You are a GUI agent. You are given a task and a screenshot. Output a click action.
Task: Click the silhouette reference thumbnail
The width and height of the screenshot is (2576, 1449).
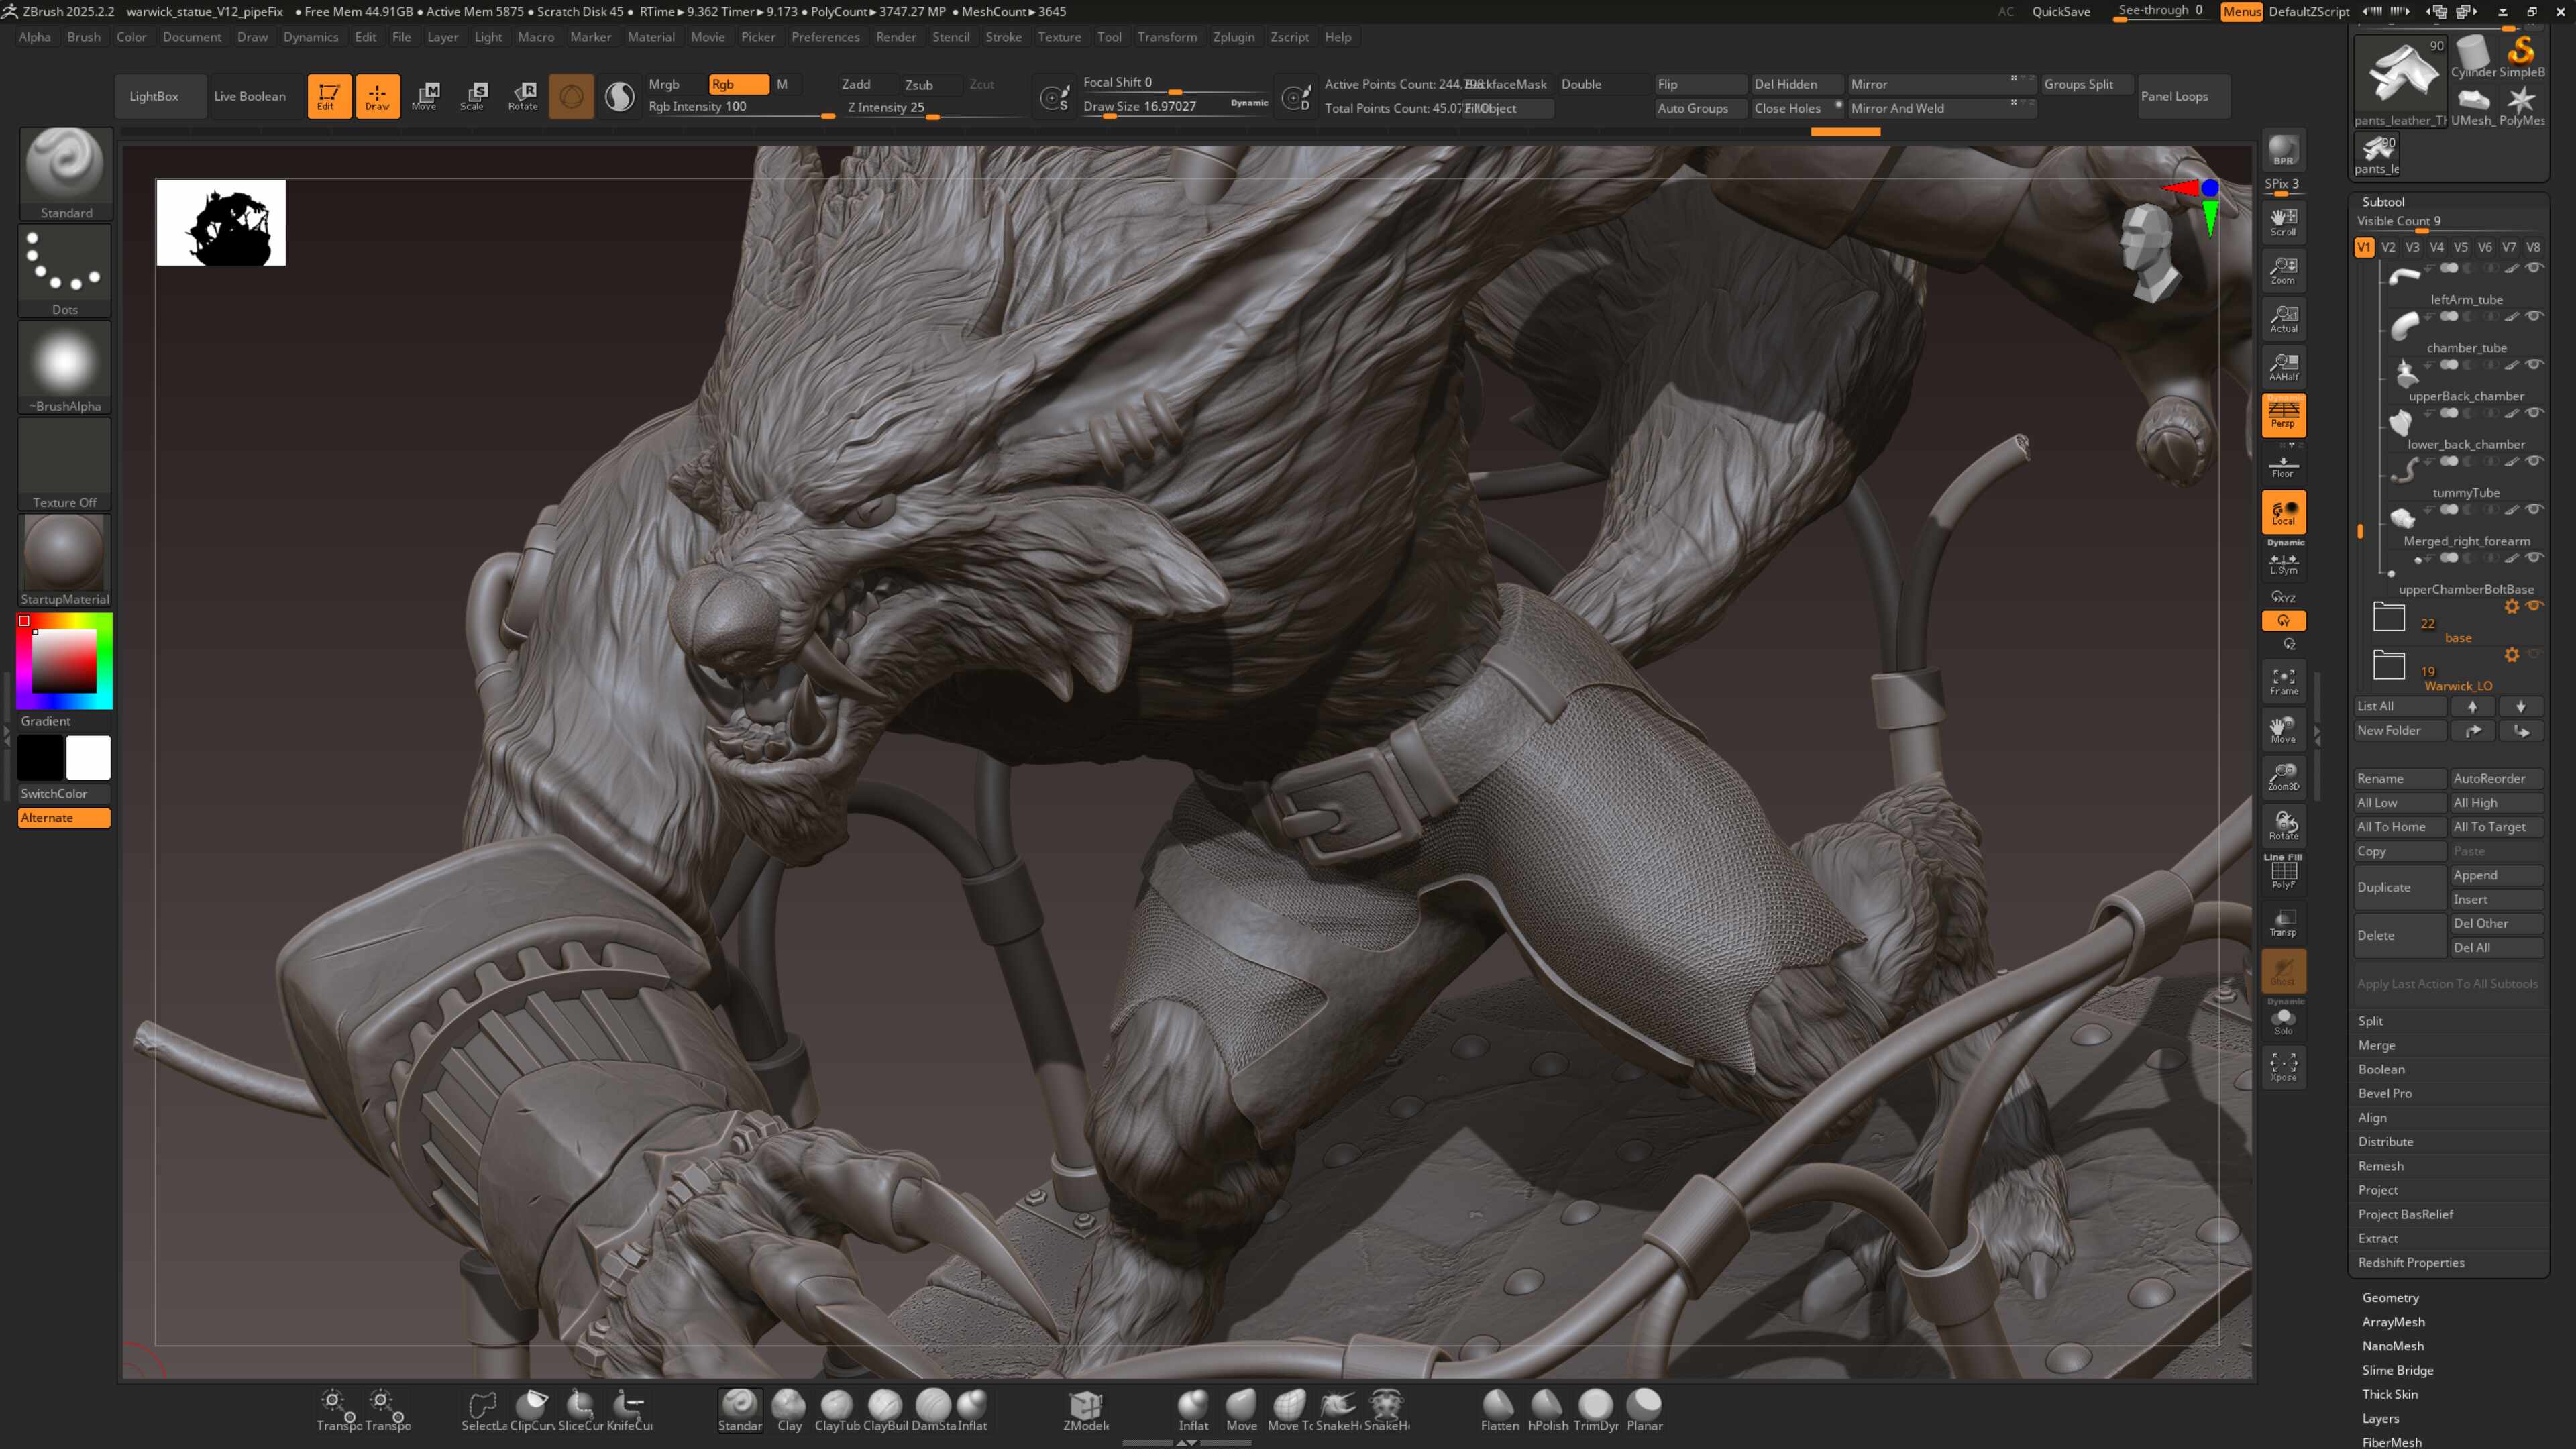coord(220,223)
